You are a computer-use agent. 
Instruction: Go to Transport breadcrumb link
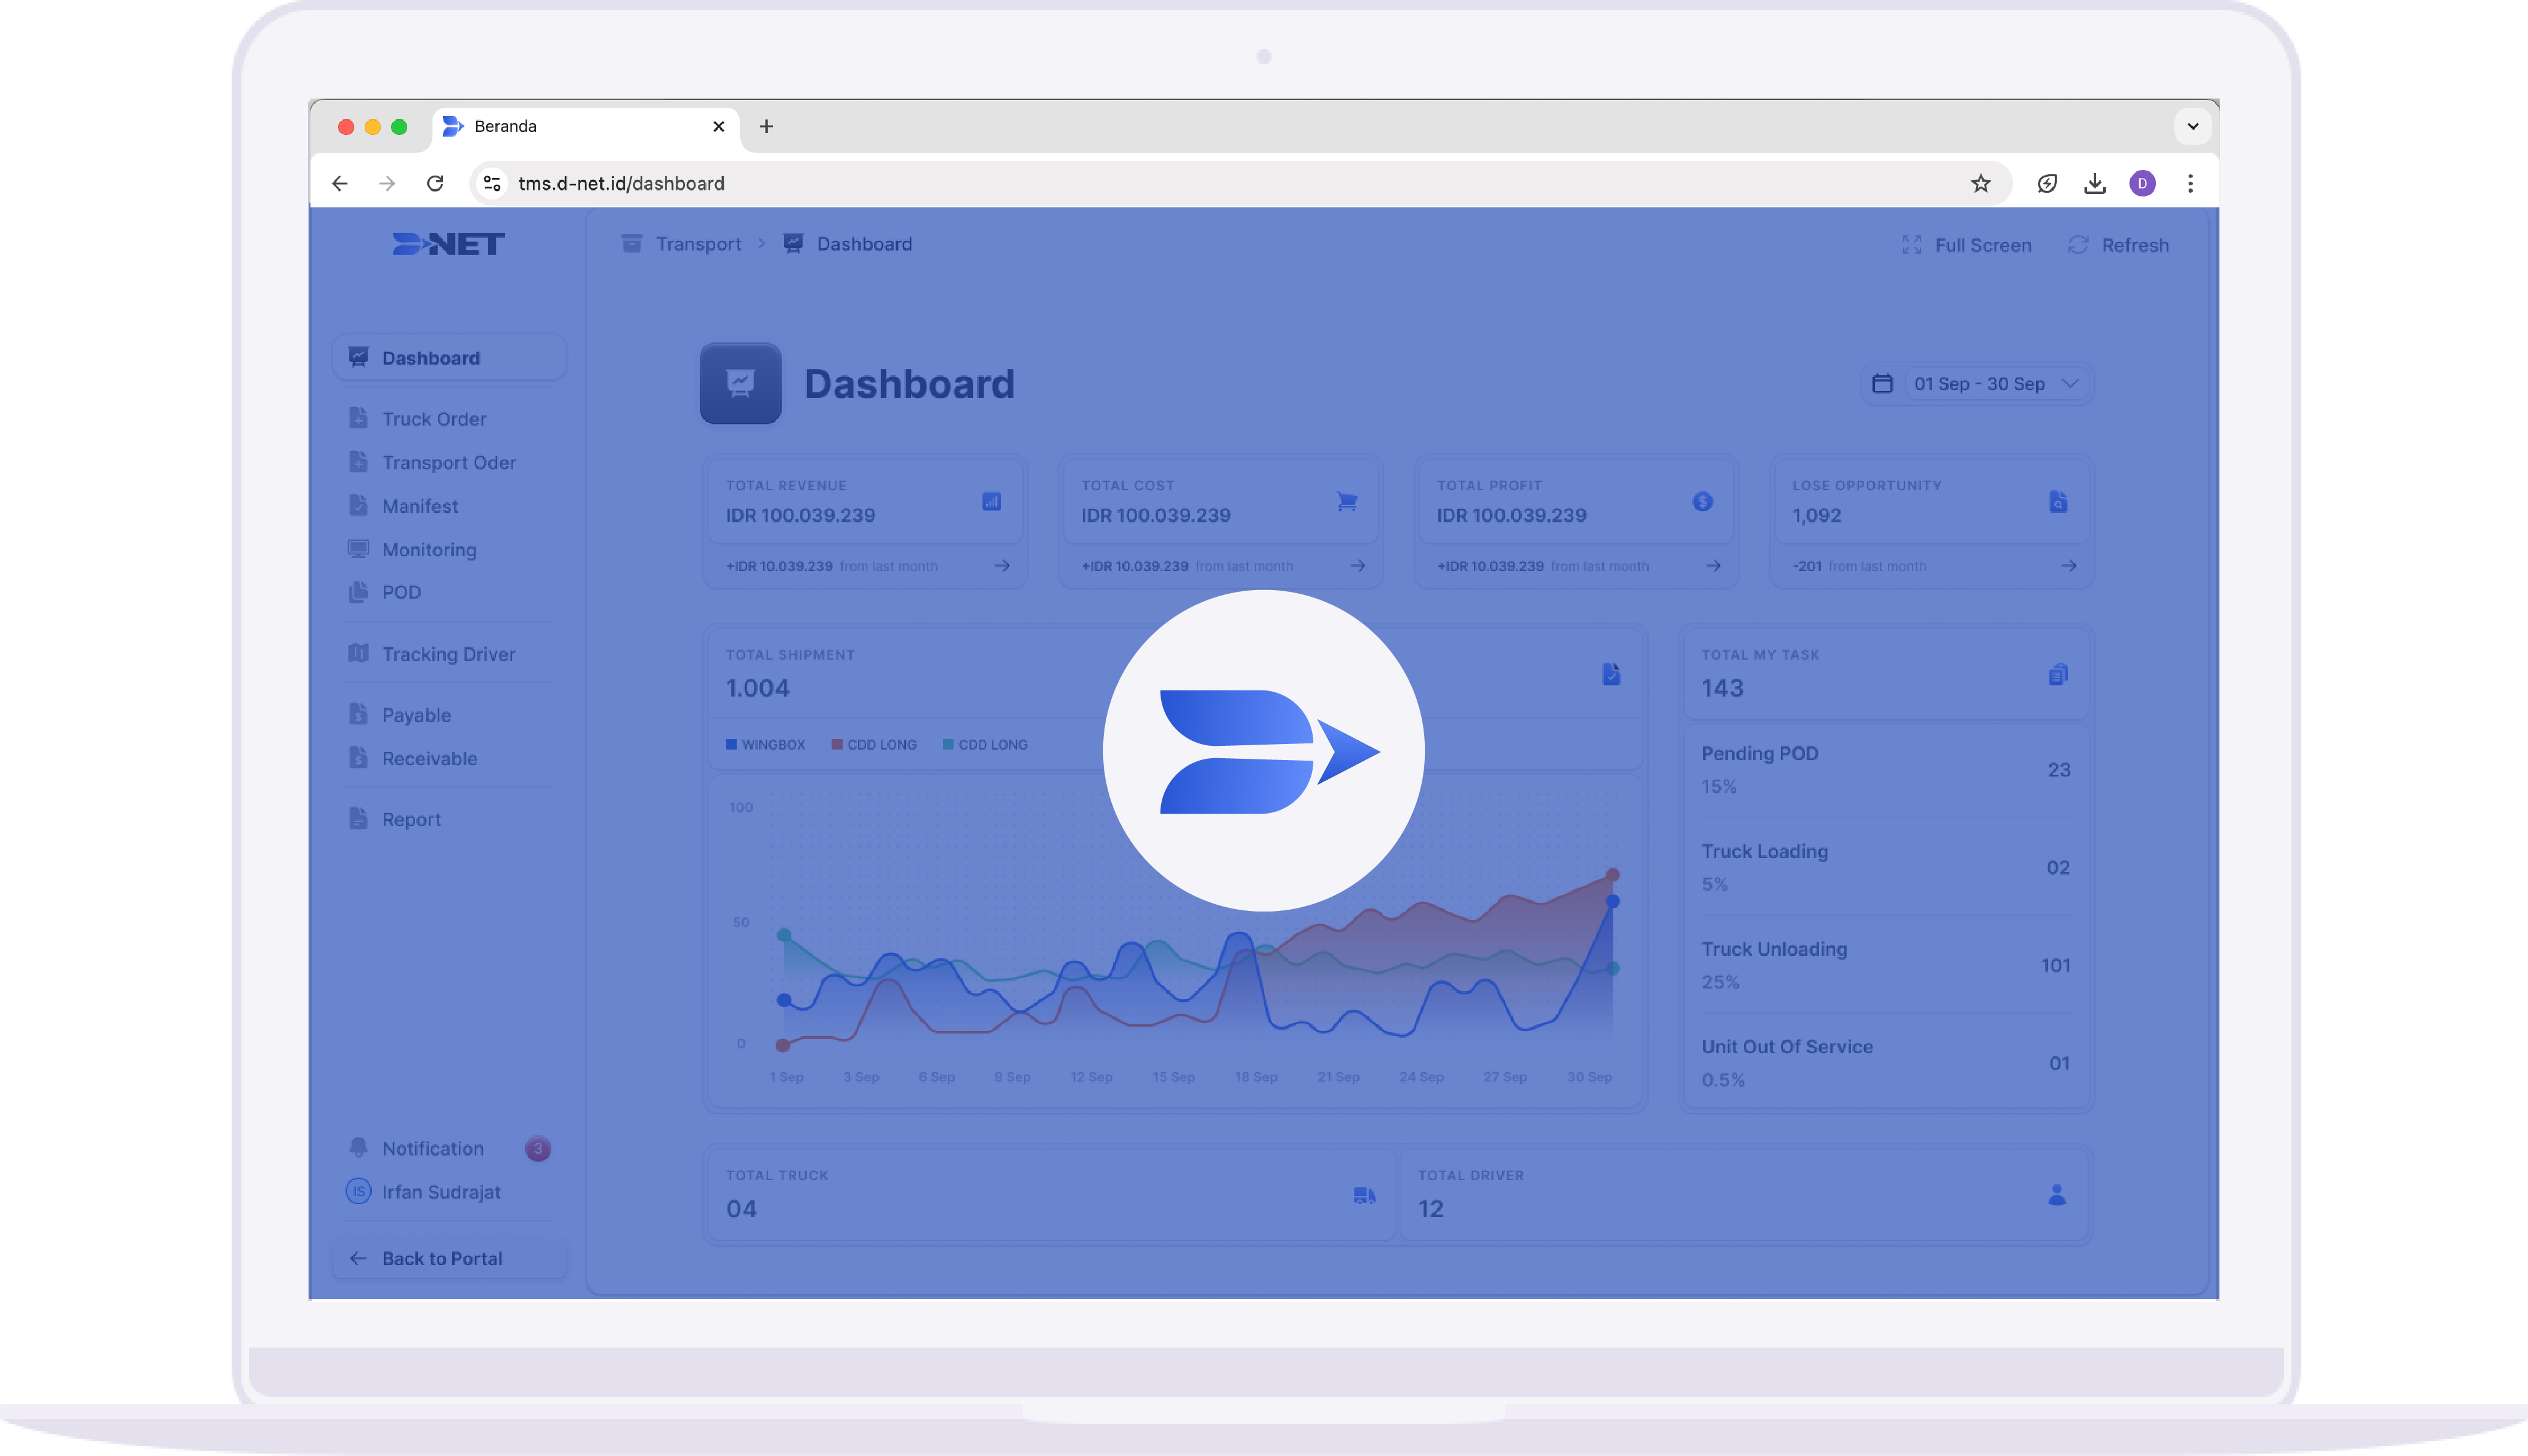coord(698,244)
